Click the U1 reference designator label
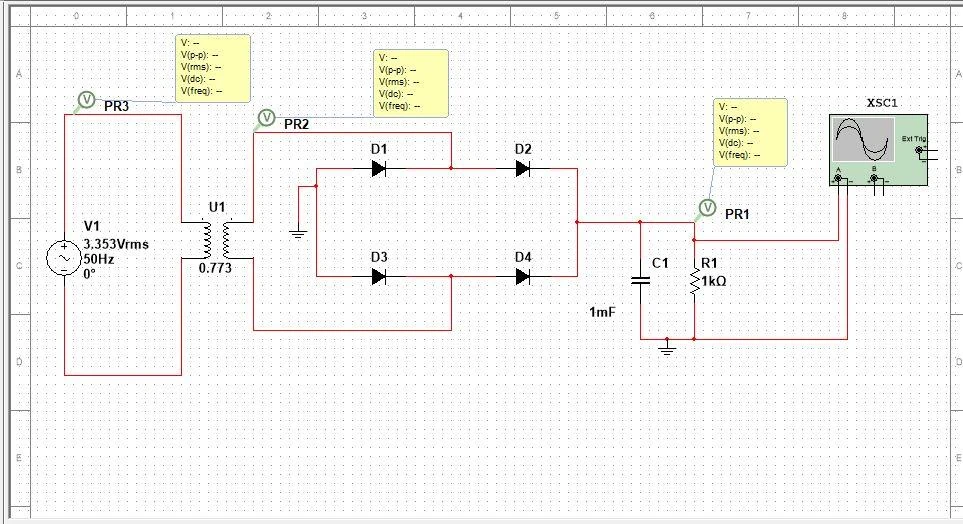 pos(217,208)
